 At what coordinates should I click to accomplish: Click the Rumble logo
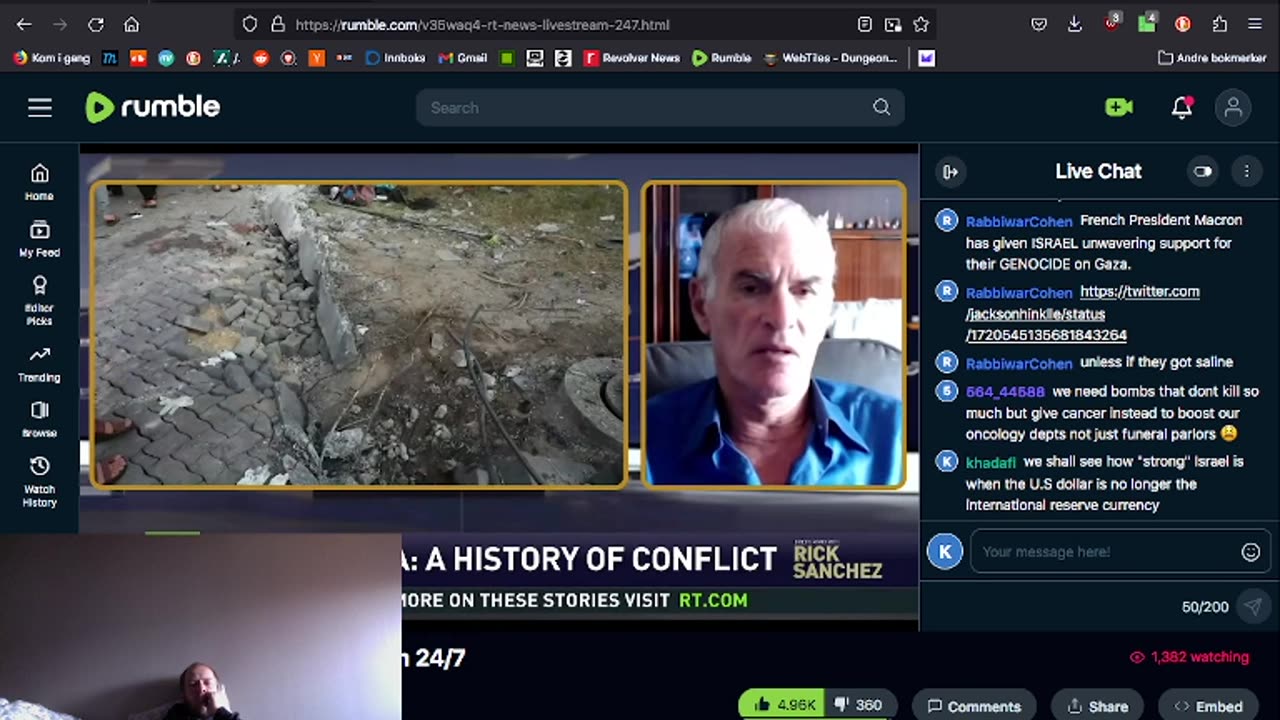152,107
